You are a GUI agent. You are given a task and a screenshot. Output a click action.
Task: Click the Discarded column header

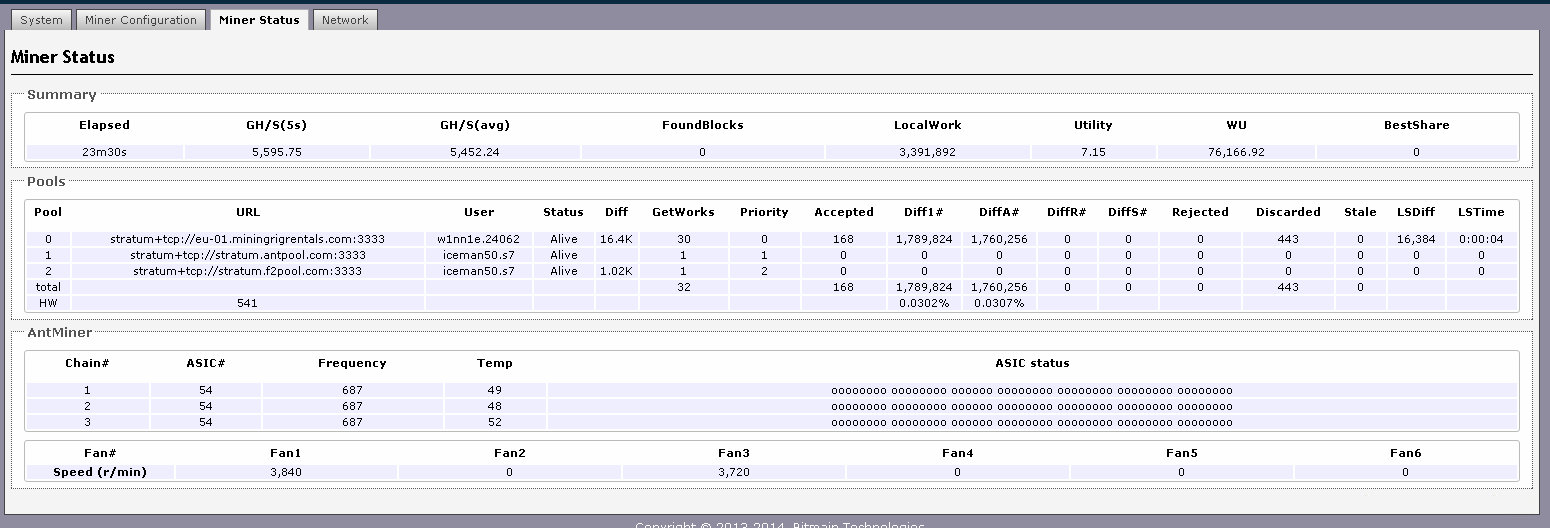click(x=1288, y=212)
